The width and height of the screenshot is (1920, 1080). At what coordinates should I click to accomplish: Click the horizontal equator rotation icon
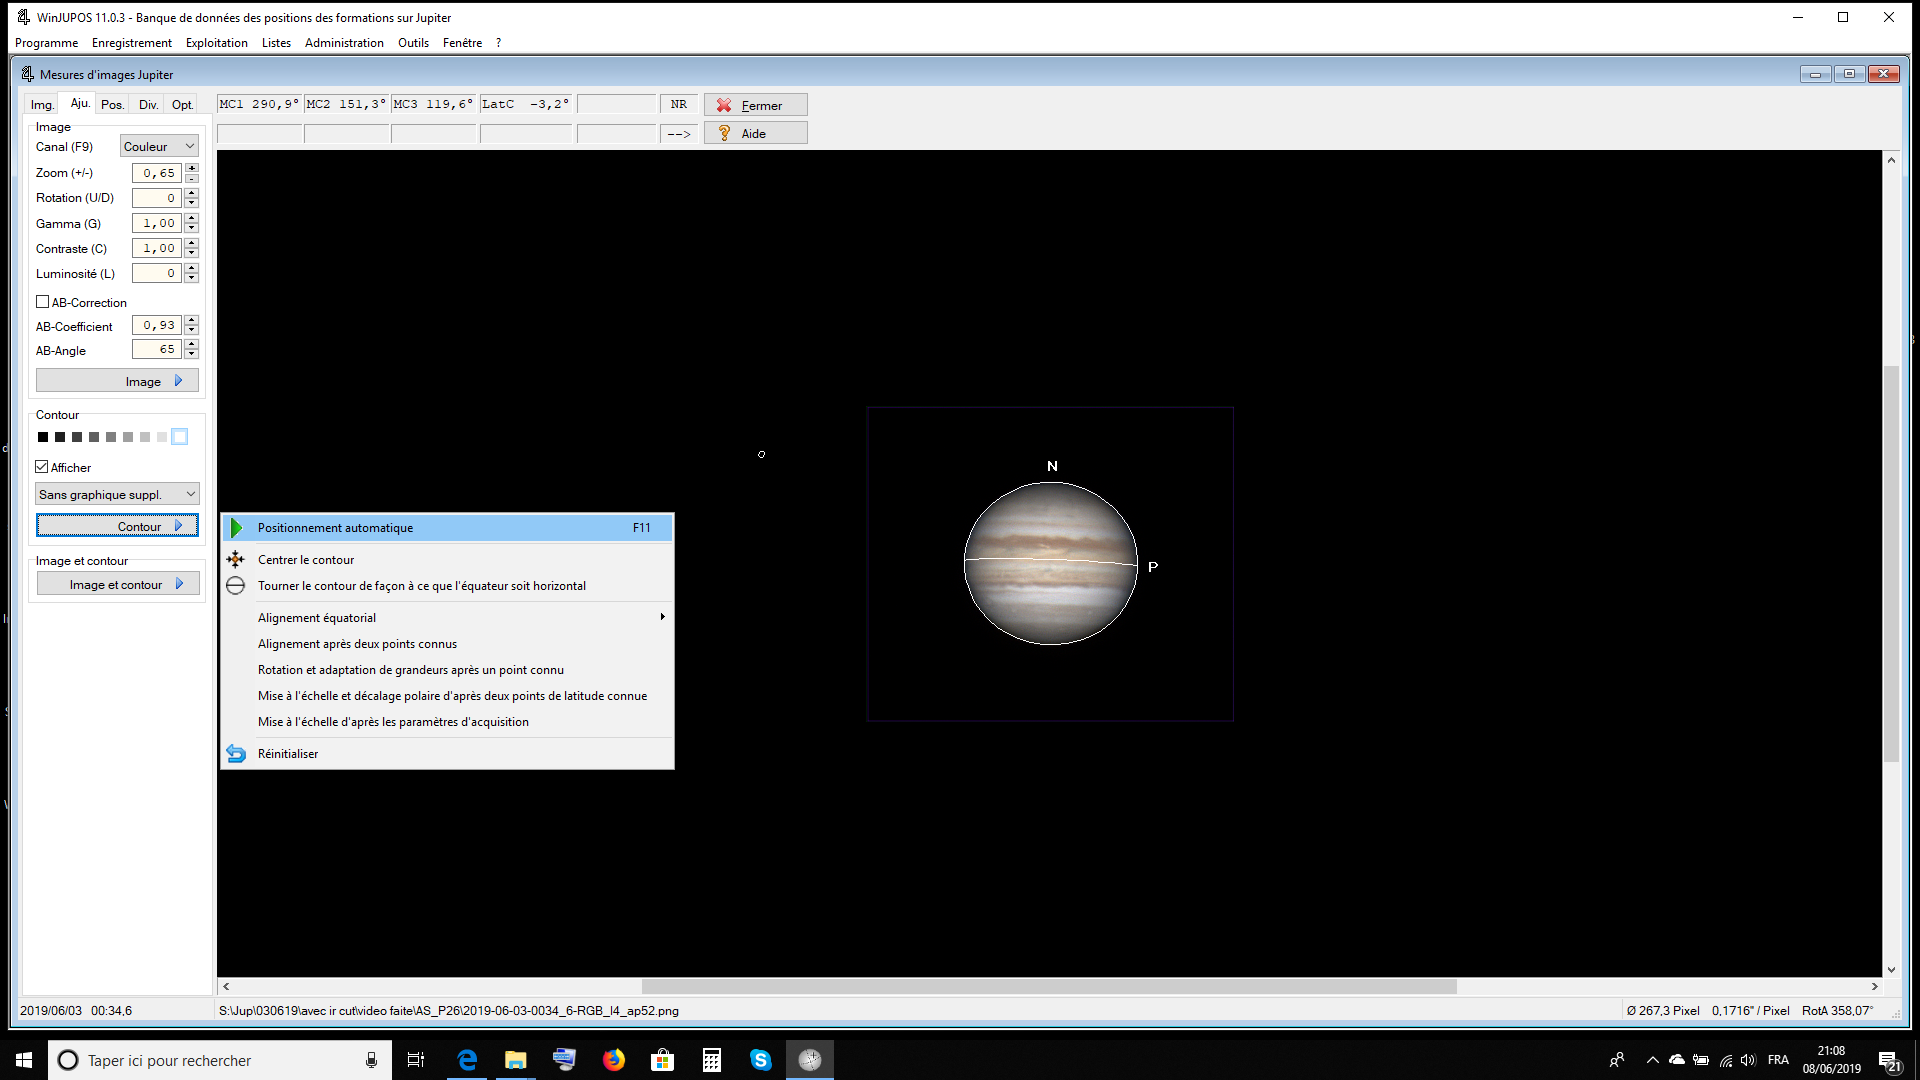[x=236, y=586]
